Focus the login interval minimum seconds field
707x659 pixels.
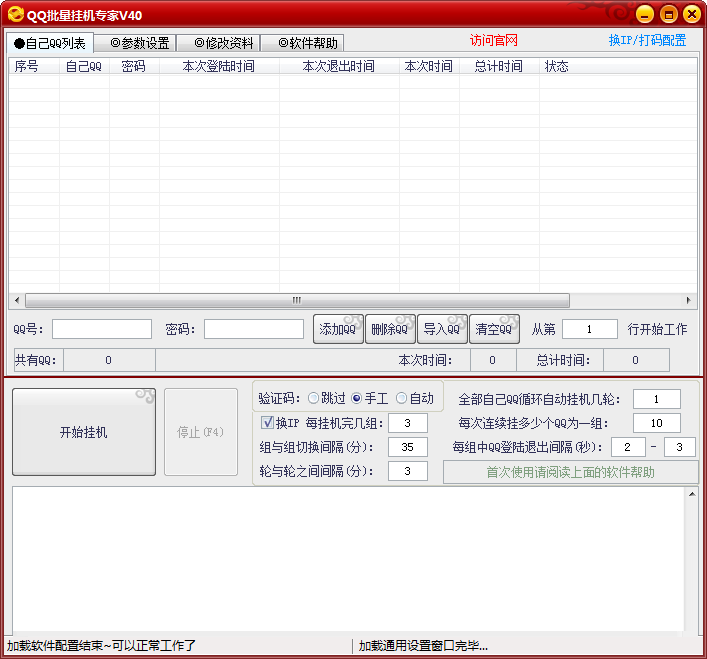(x=628, y=447)
